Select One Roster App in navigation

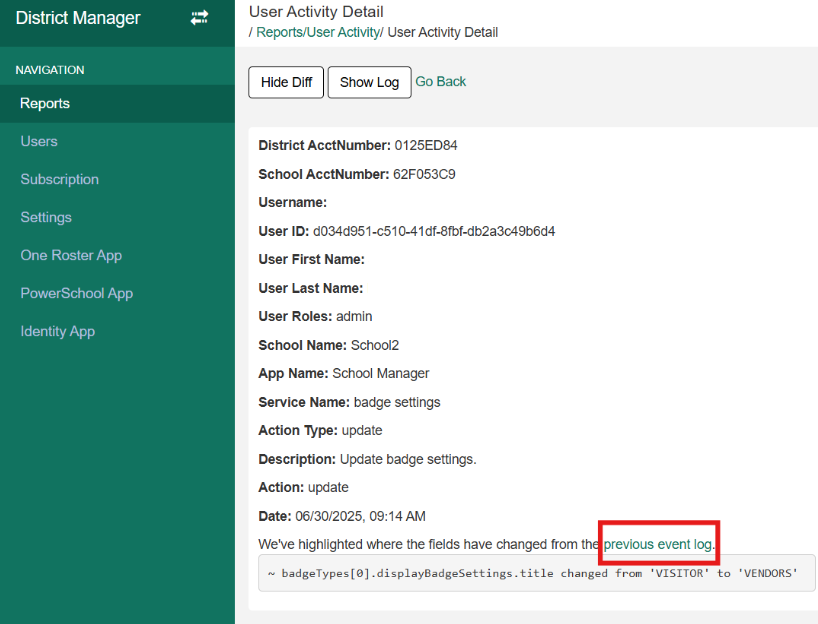(x=71, y=256)
